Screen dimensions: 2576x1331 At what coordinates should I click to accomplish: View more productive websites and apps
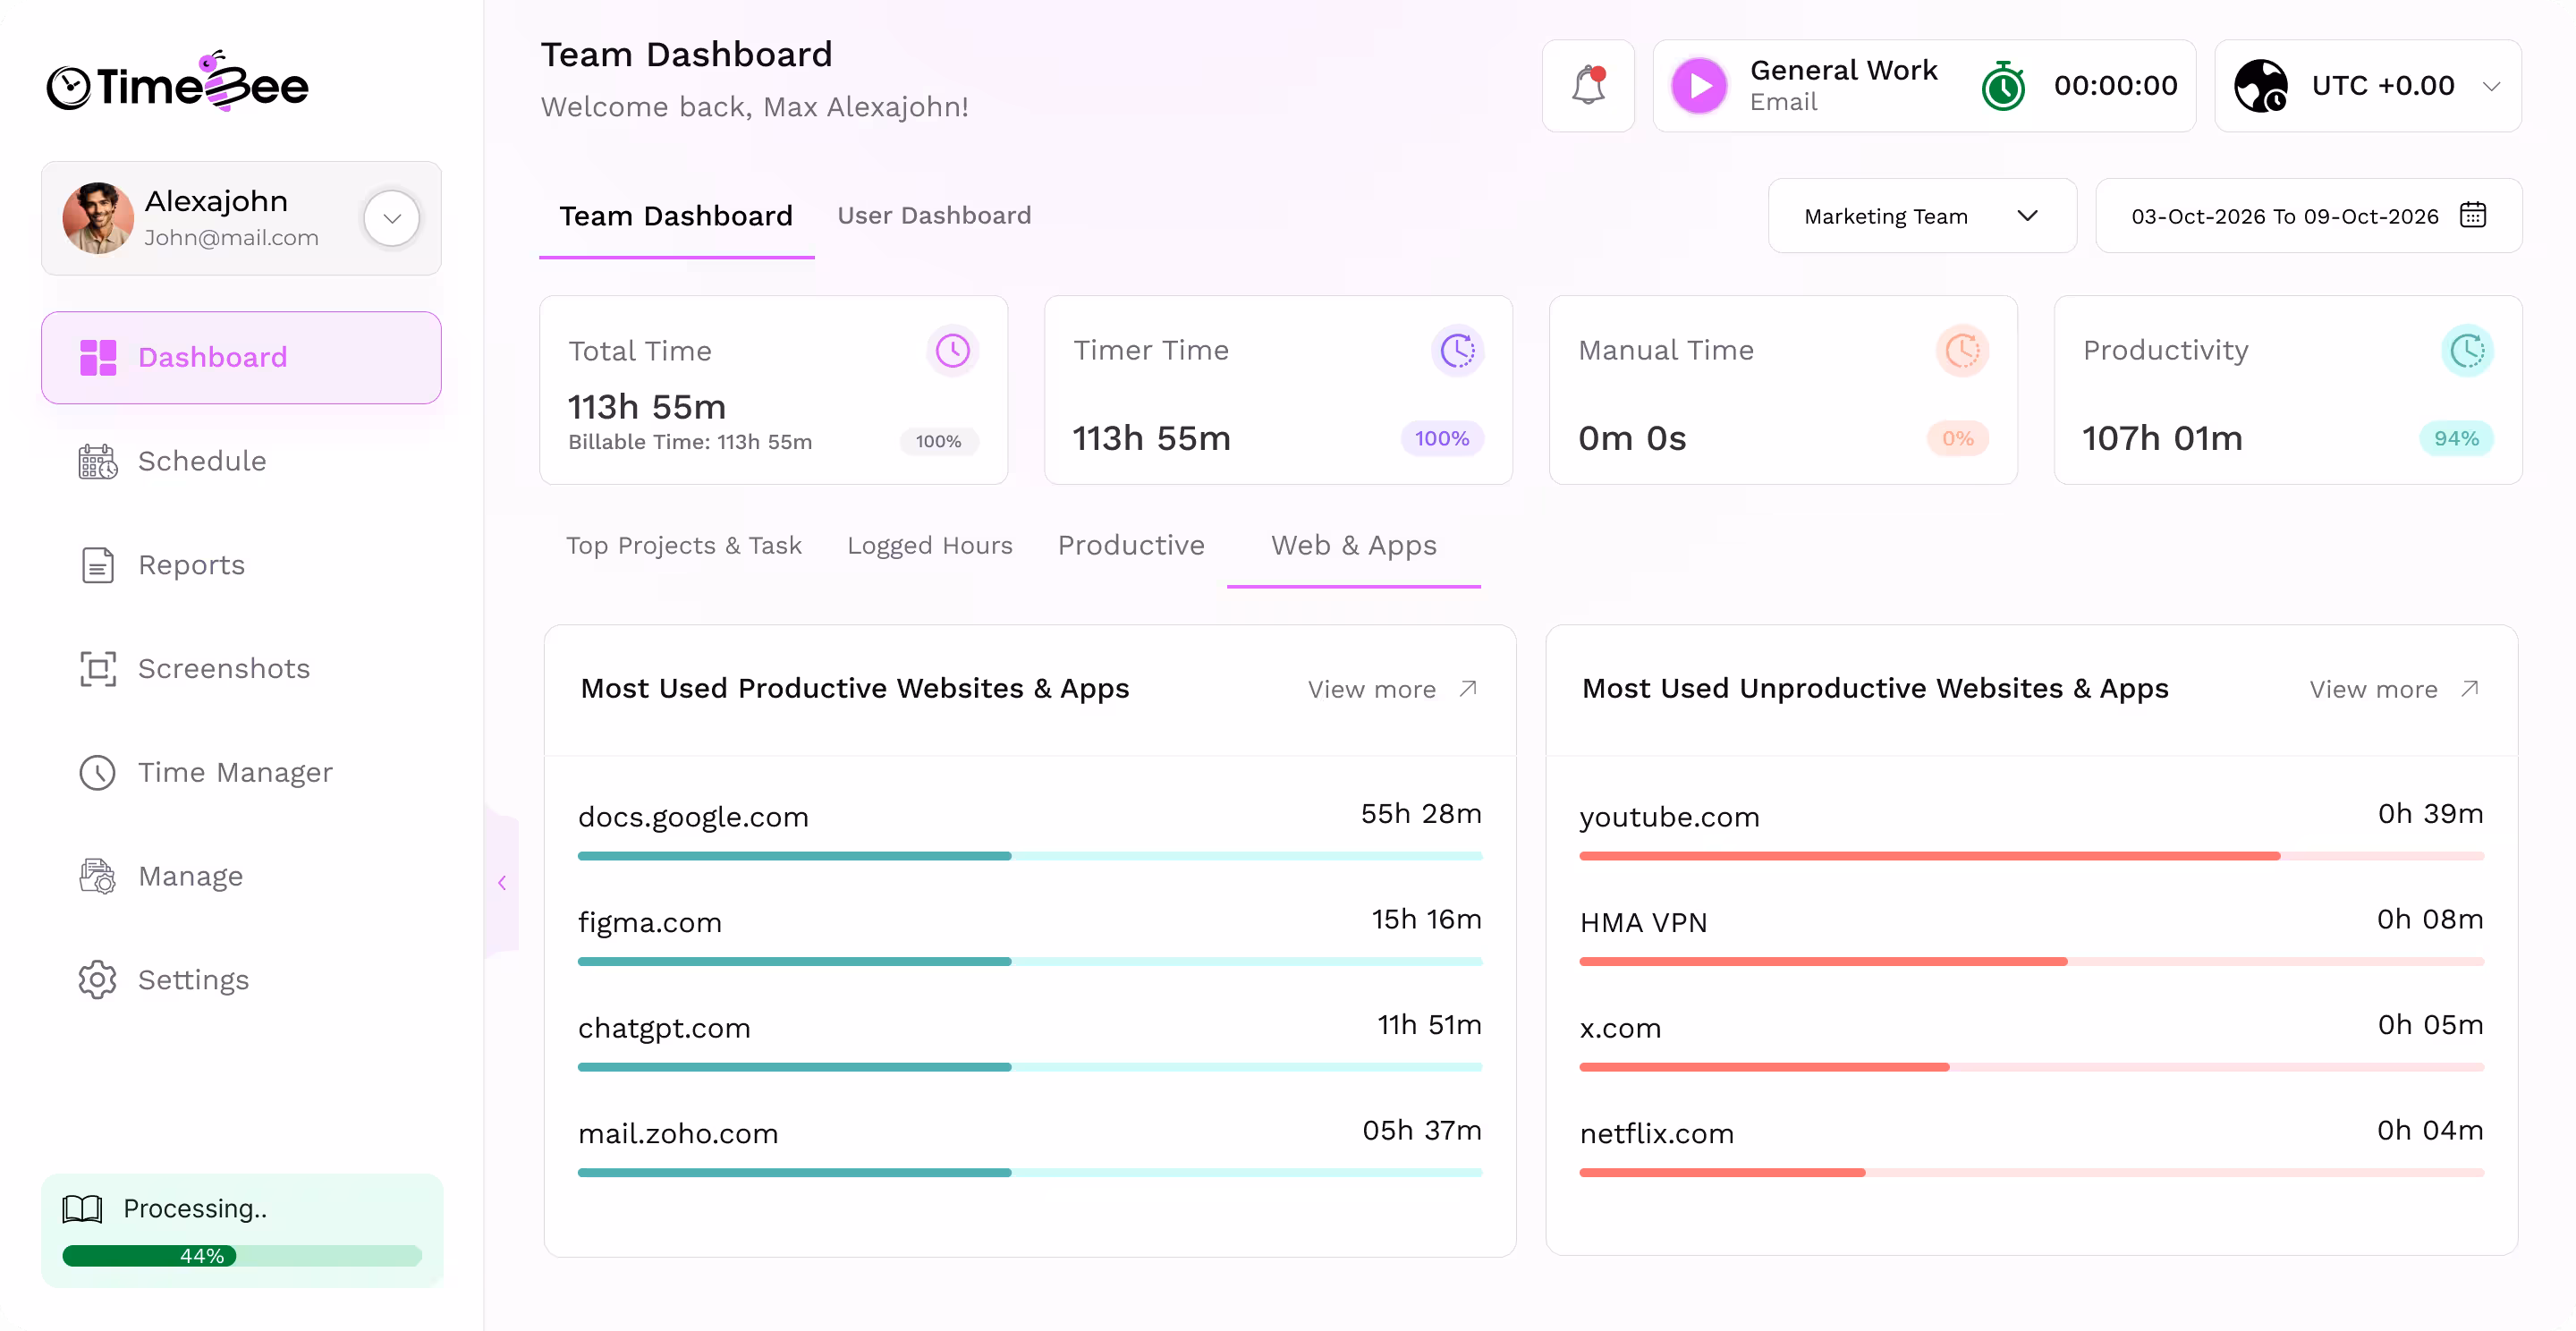pos(1392,690)
